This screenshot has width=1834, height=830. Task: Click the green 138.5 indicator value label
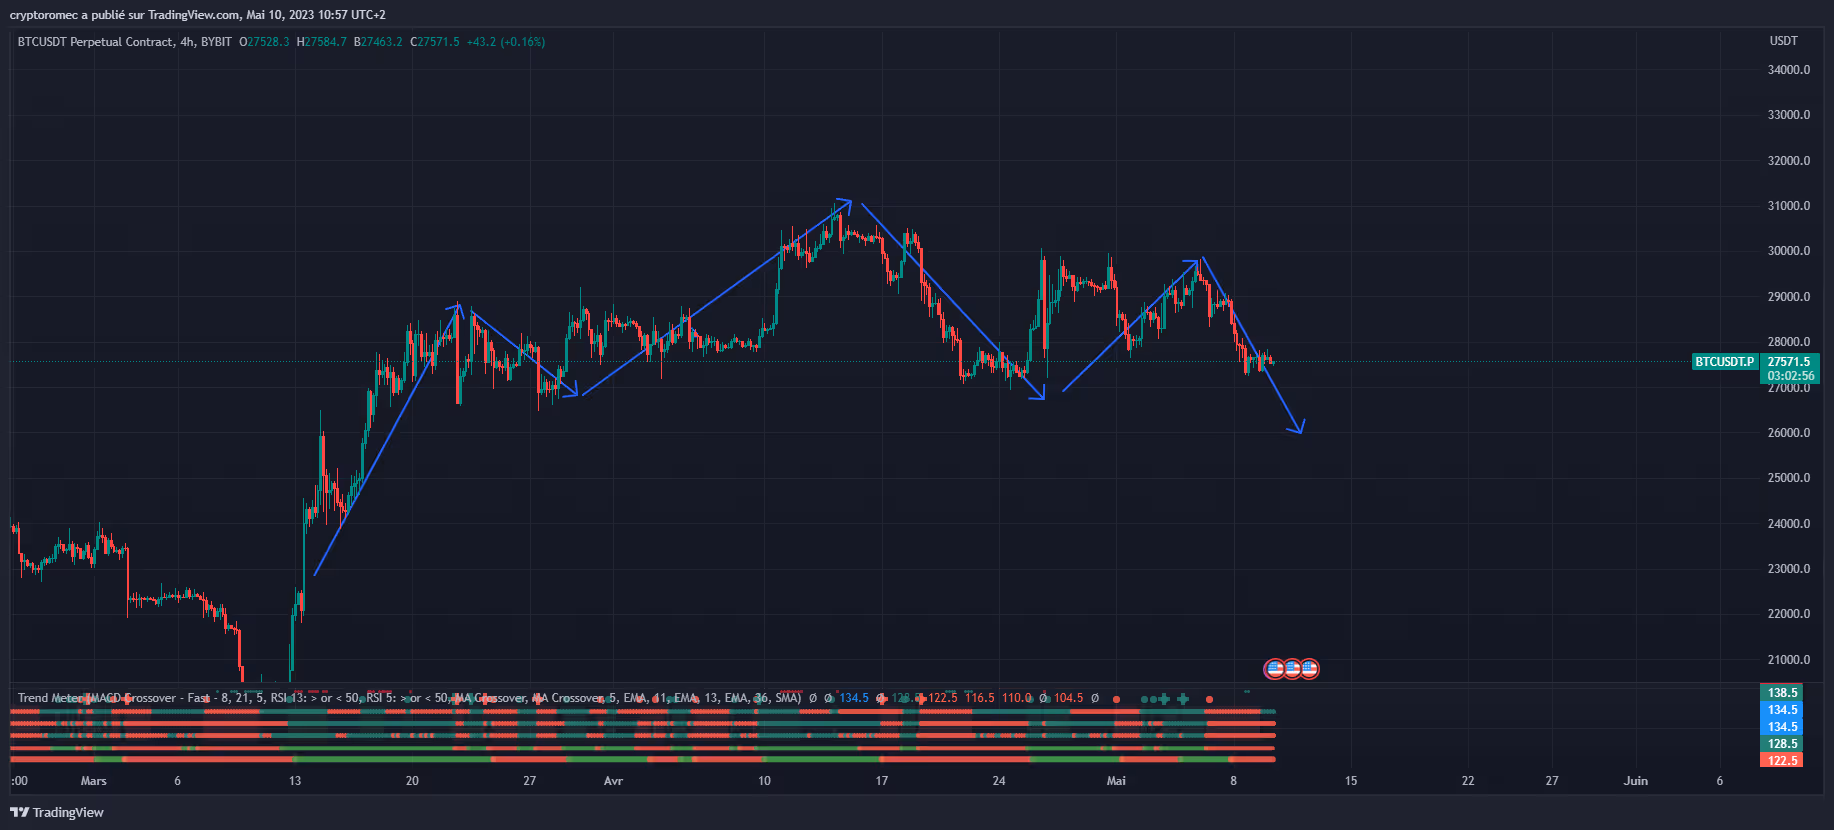pos(1782,692)
